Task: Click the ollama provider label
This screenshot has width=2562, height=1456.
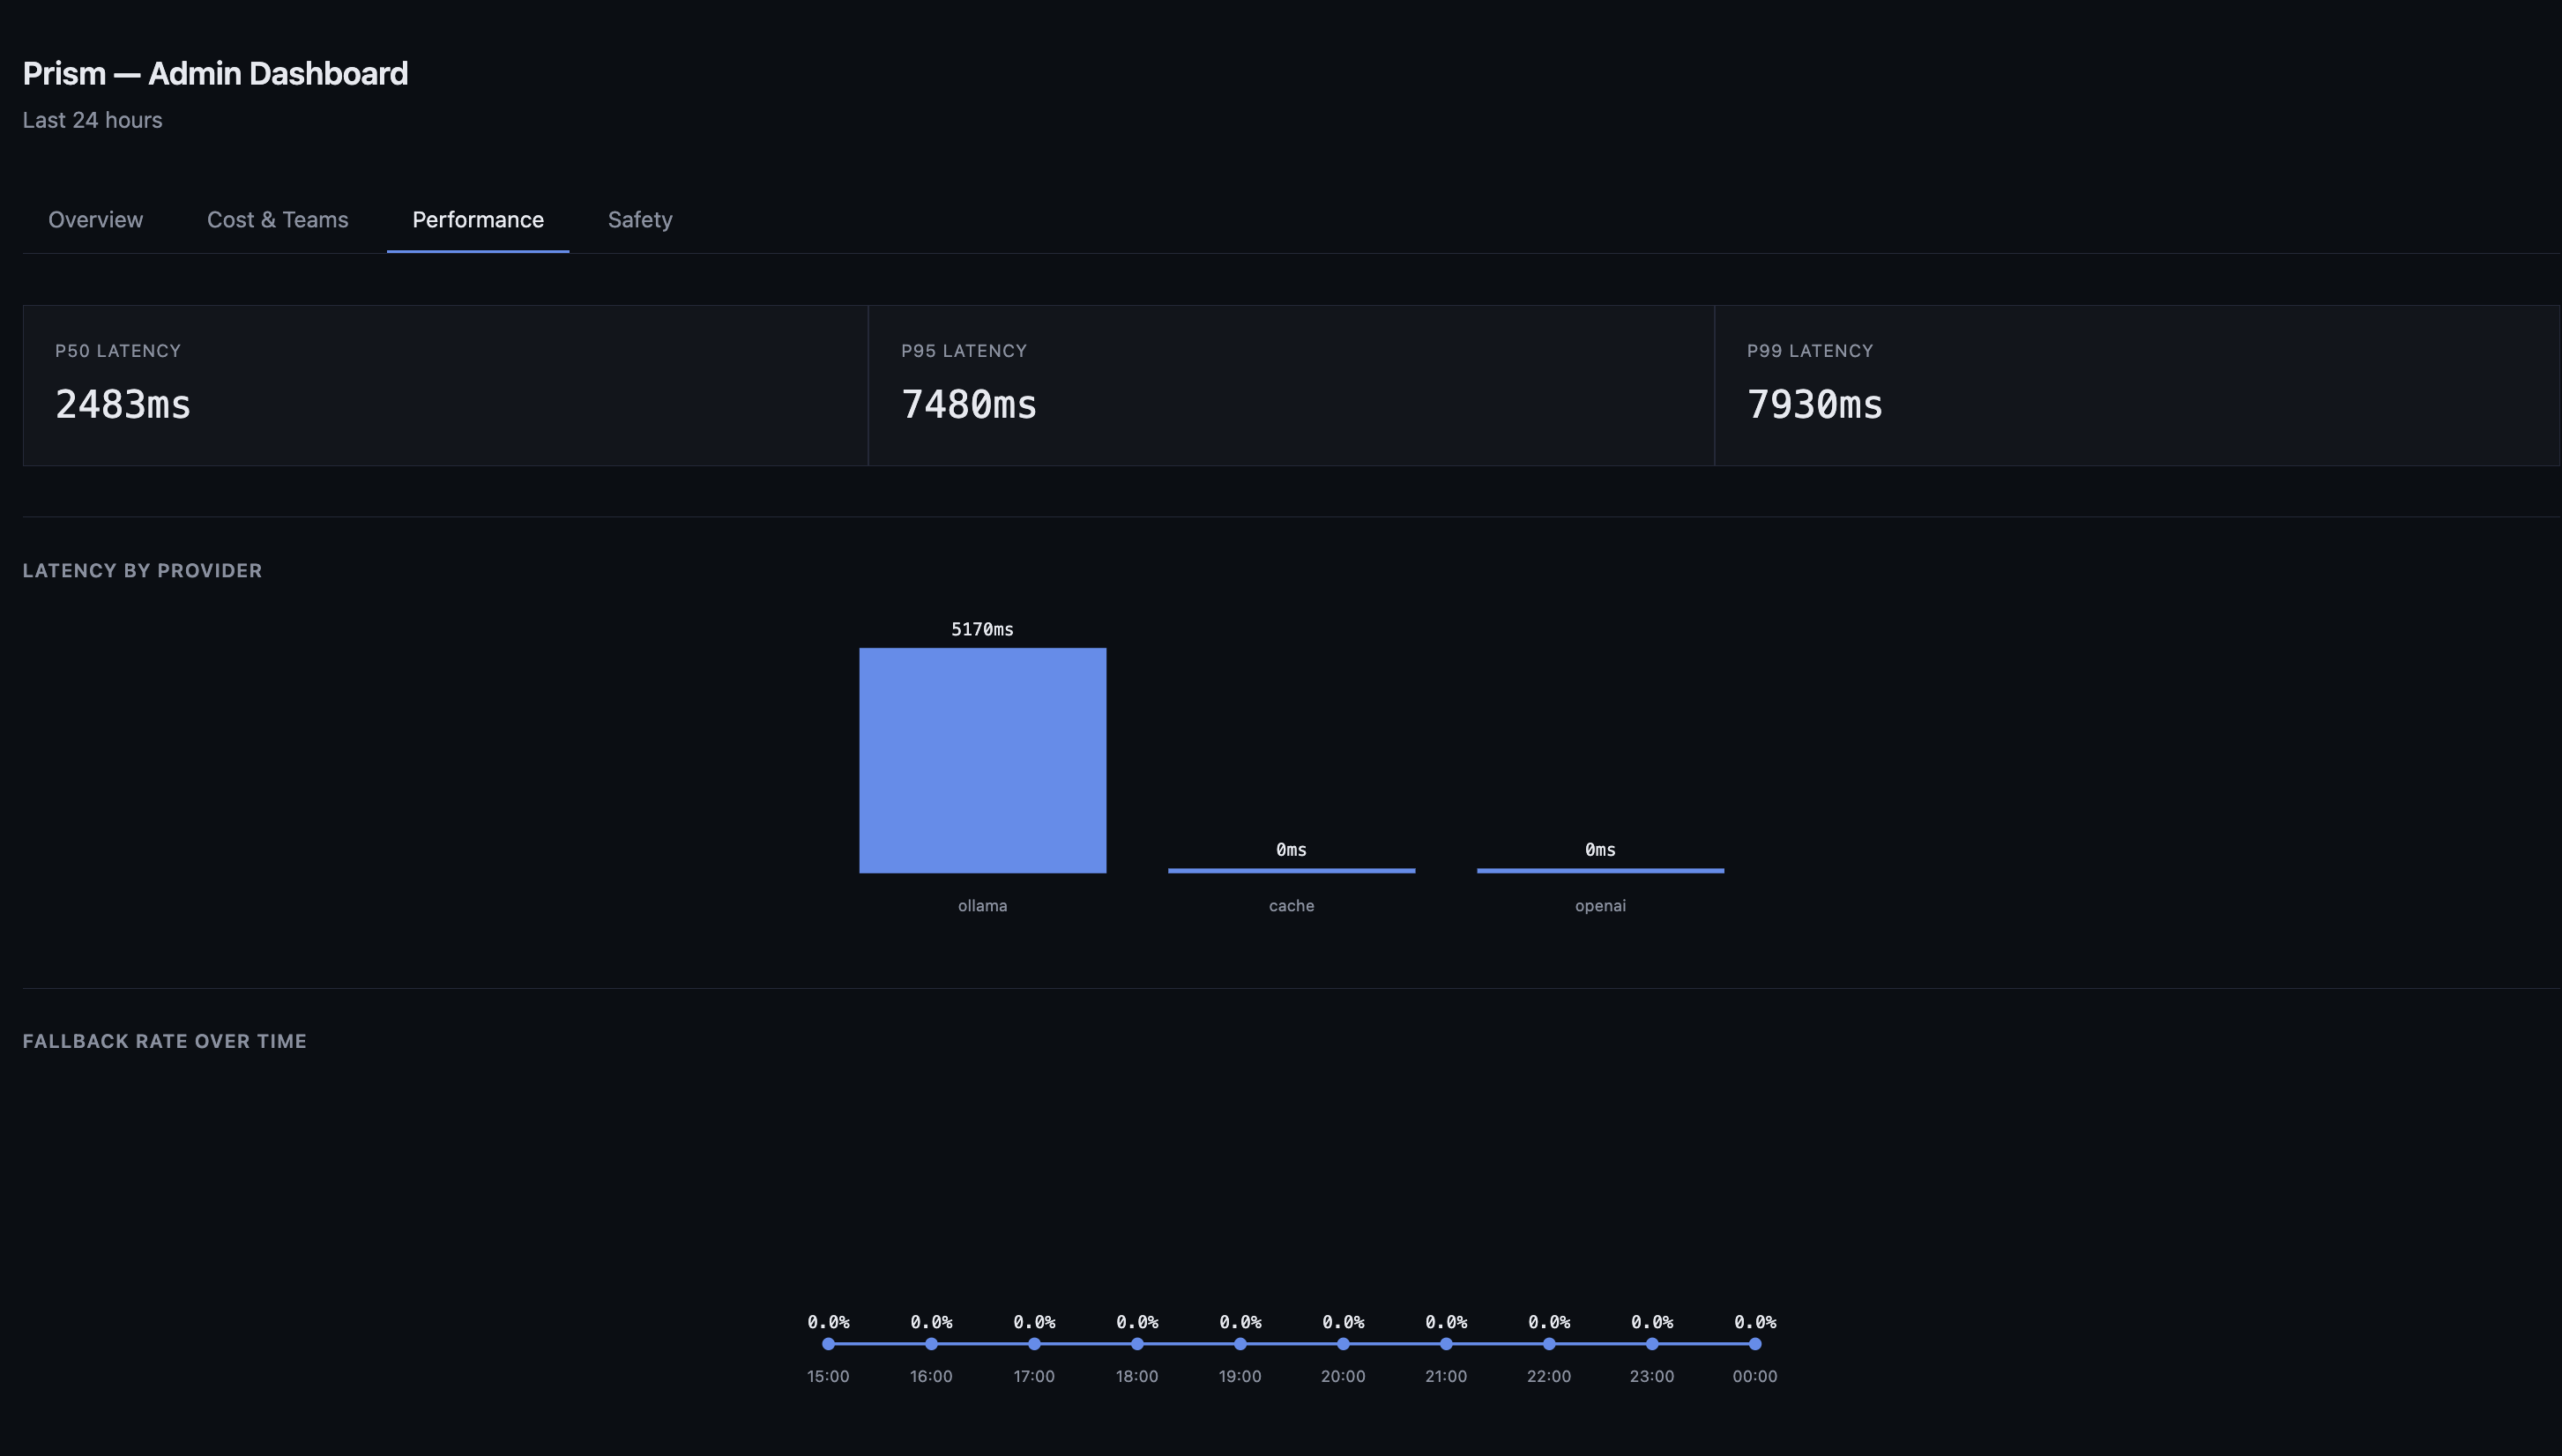Action: point(983,906)
